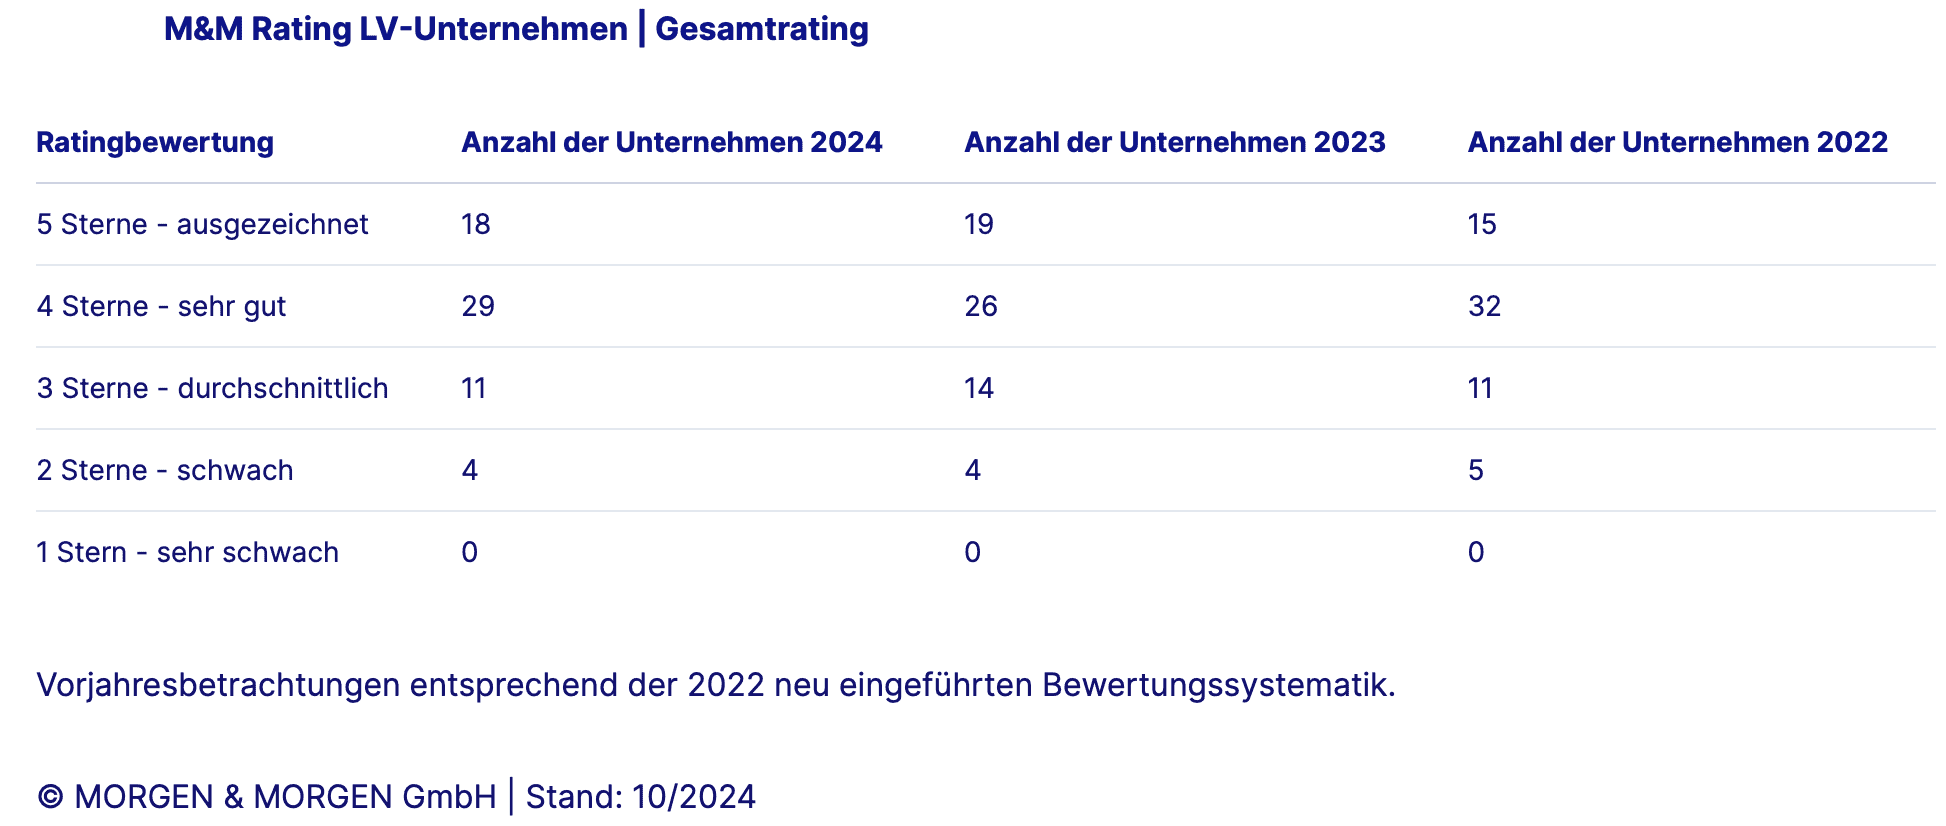Click the value 15 for 5 Sterne in 2022
The height and width of the screenshot is (826, 1946).
click(x=1482, y=224)
